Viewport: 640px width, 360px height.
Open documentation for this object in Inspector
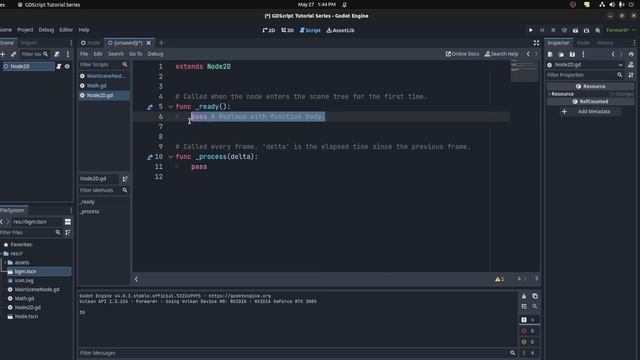pos(631,65)
